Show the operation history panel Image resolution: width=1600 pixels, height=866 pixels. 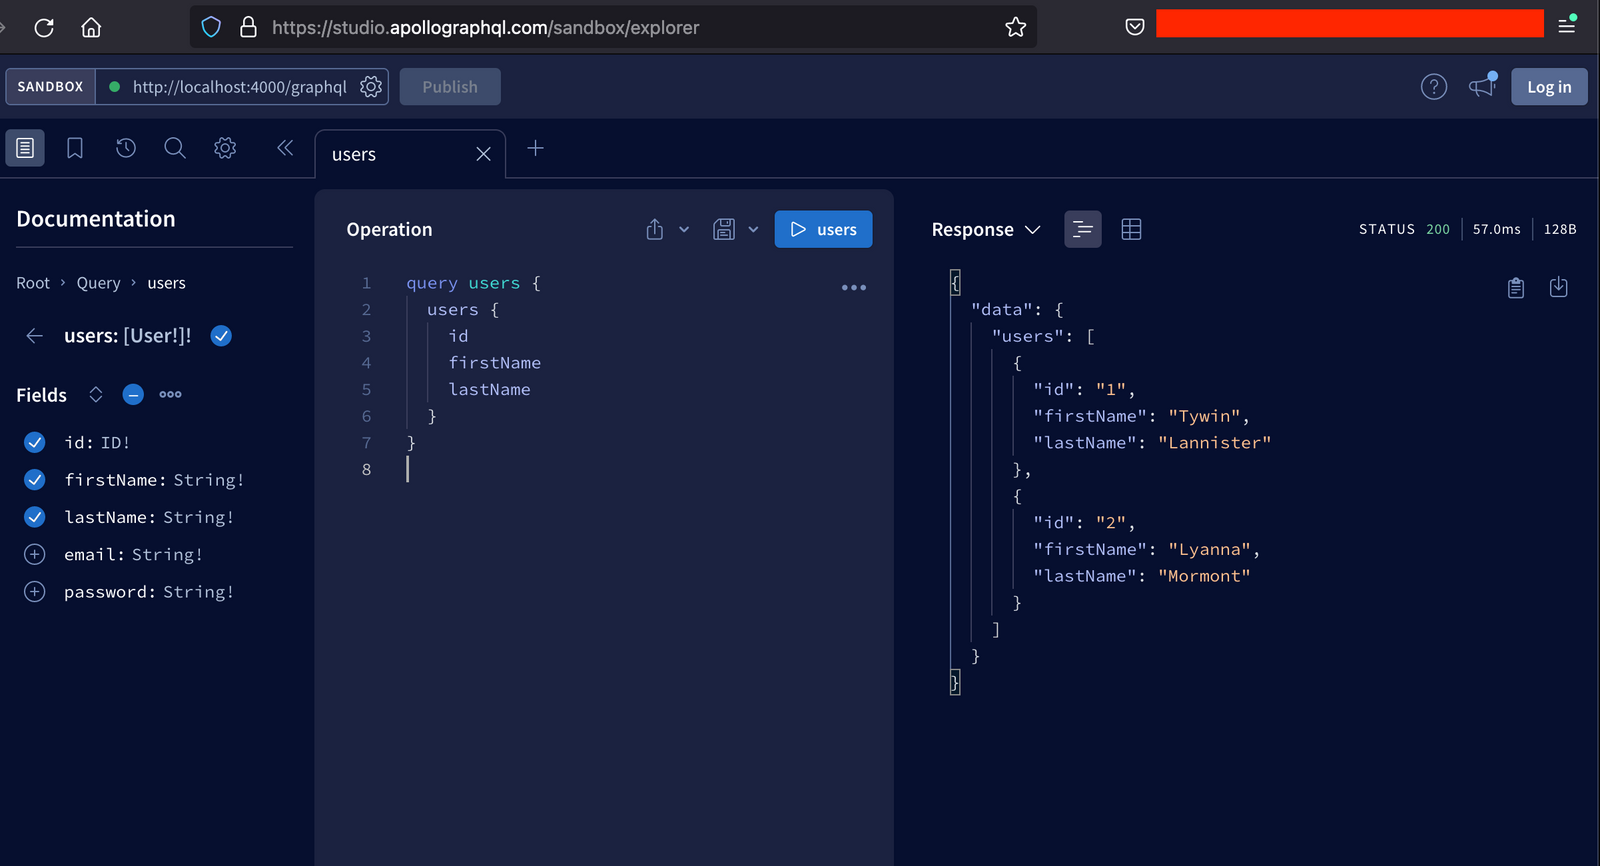coord(125,148)
